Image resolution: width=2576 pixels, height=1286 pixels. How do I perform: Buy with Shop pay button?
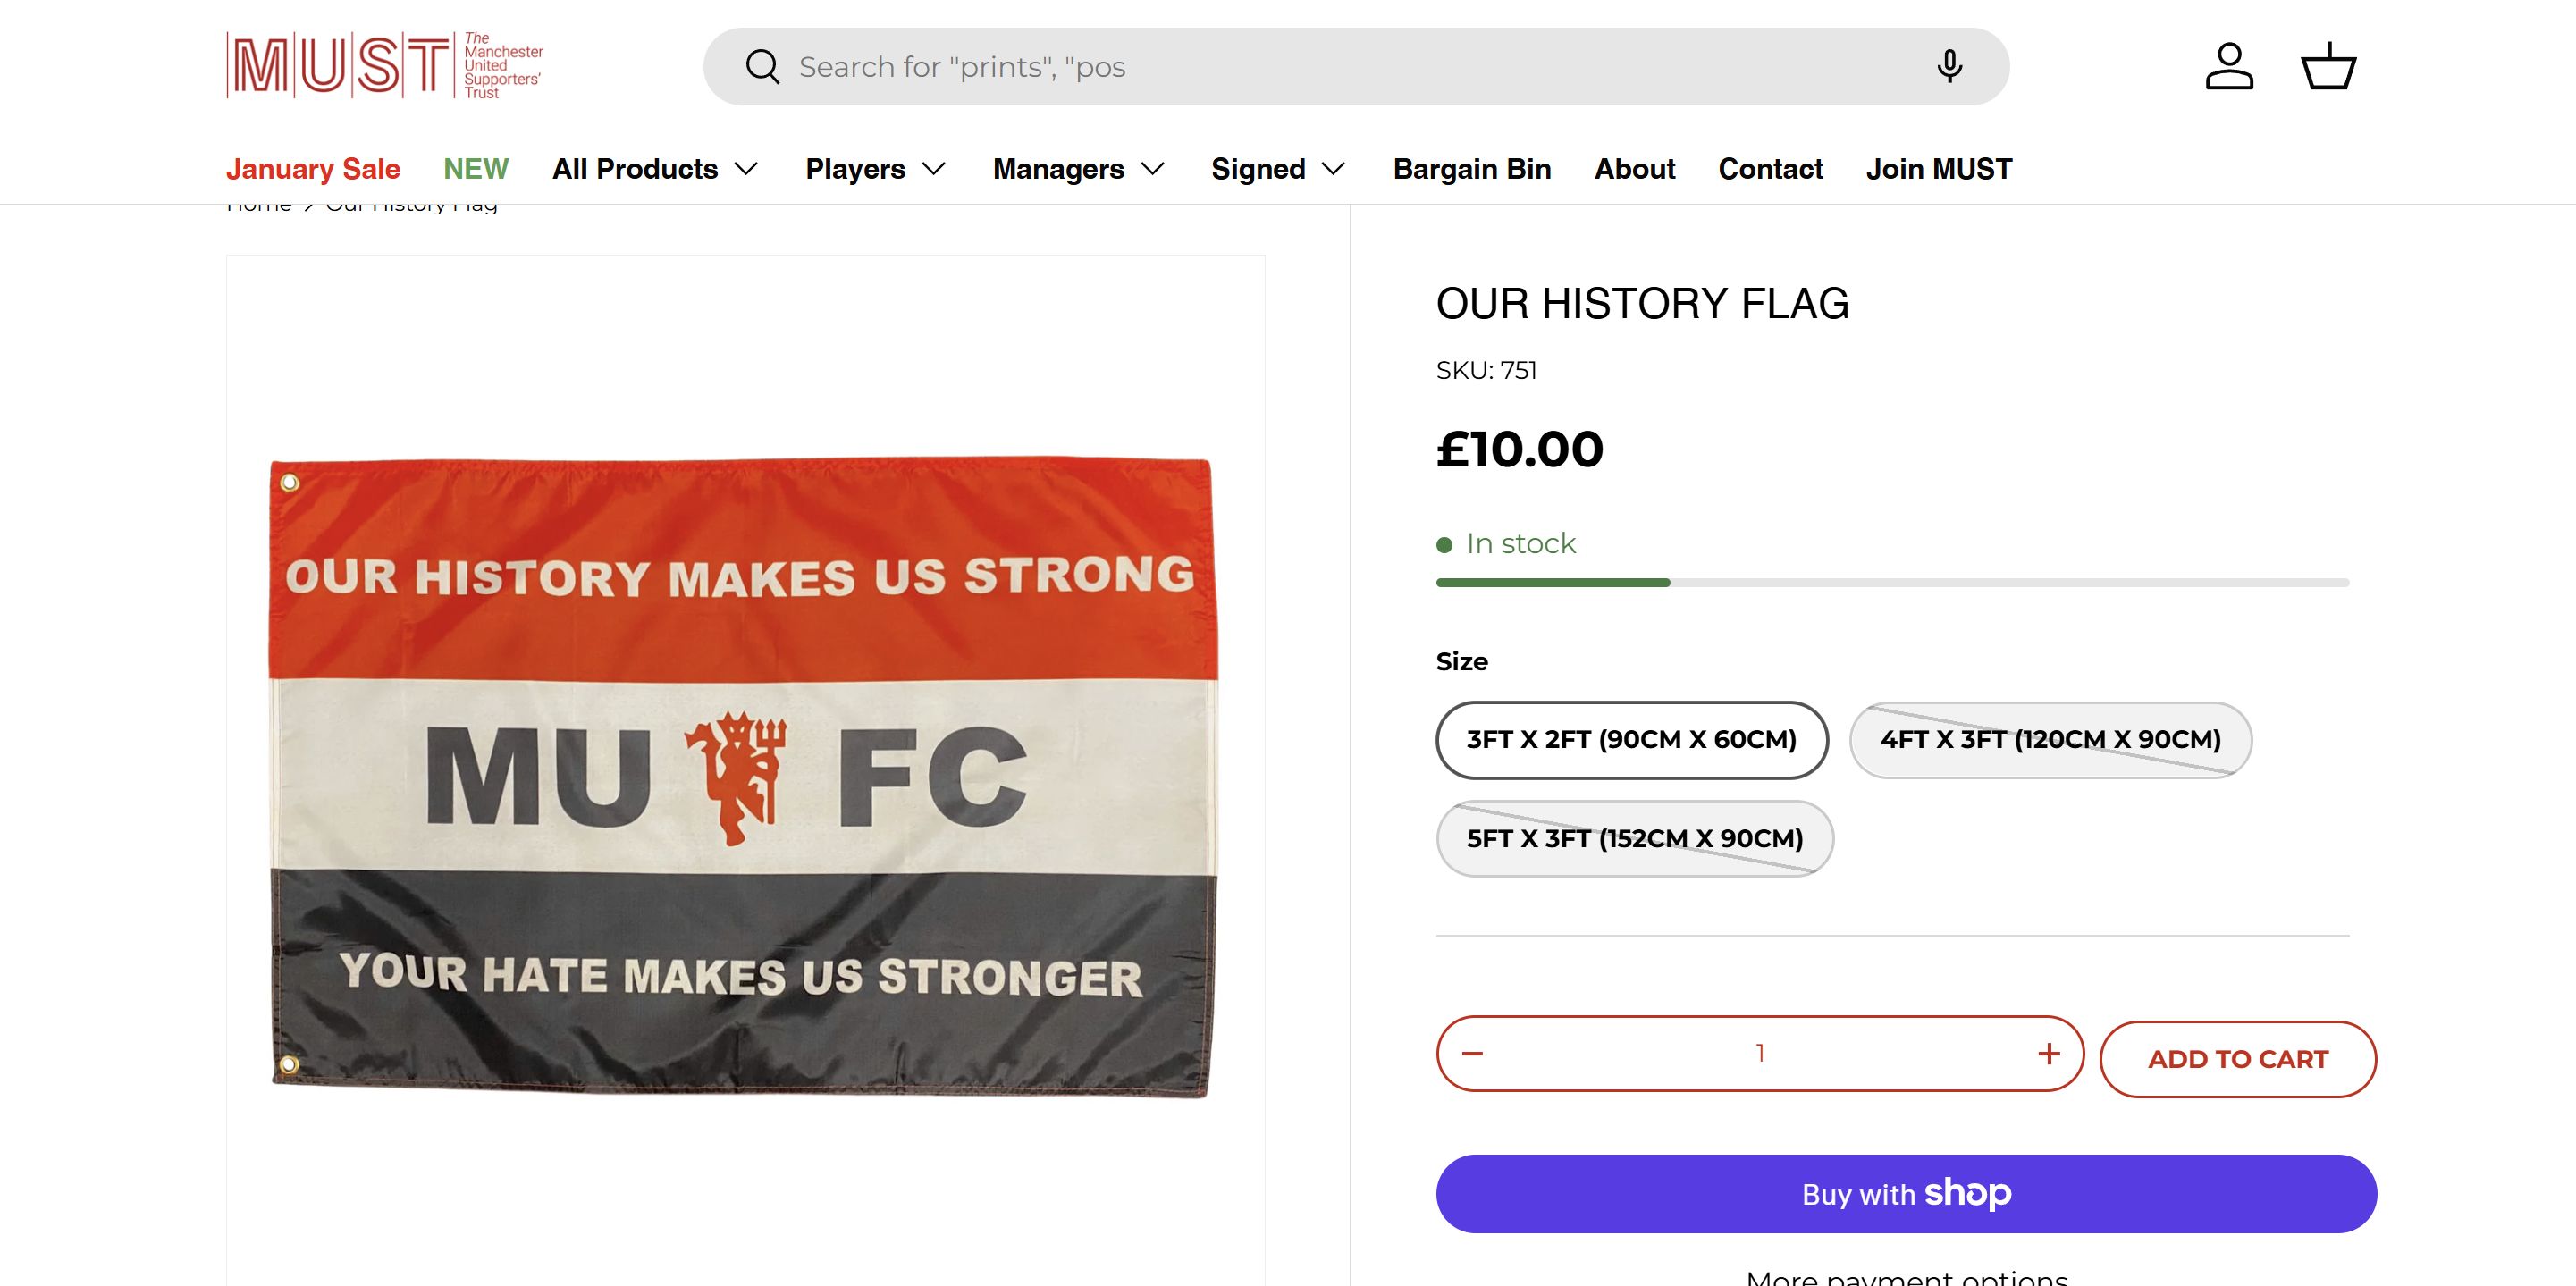tap(1905, 1194)
